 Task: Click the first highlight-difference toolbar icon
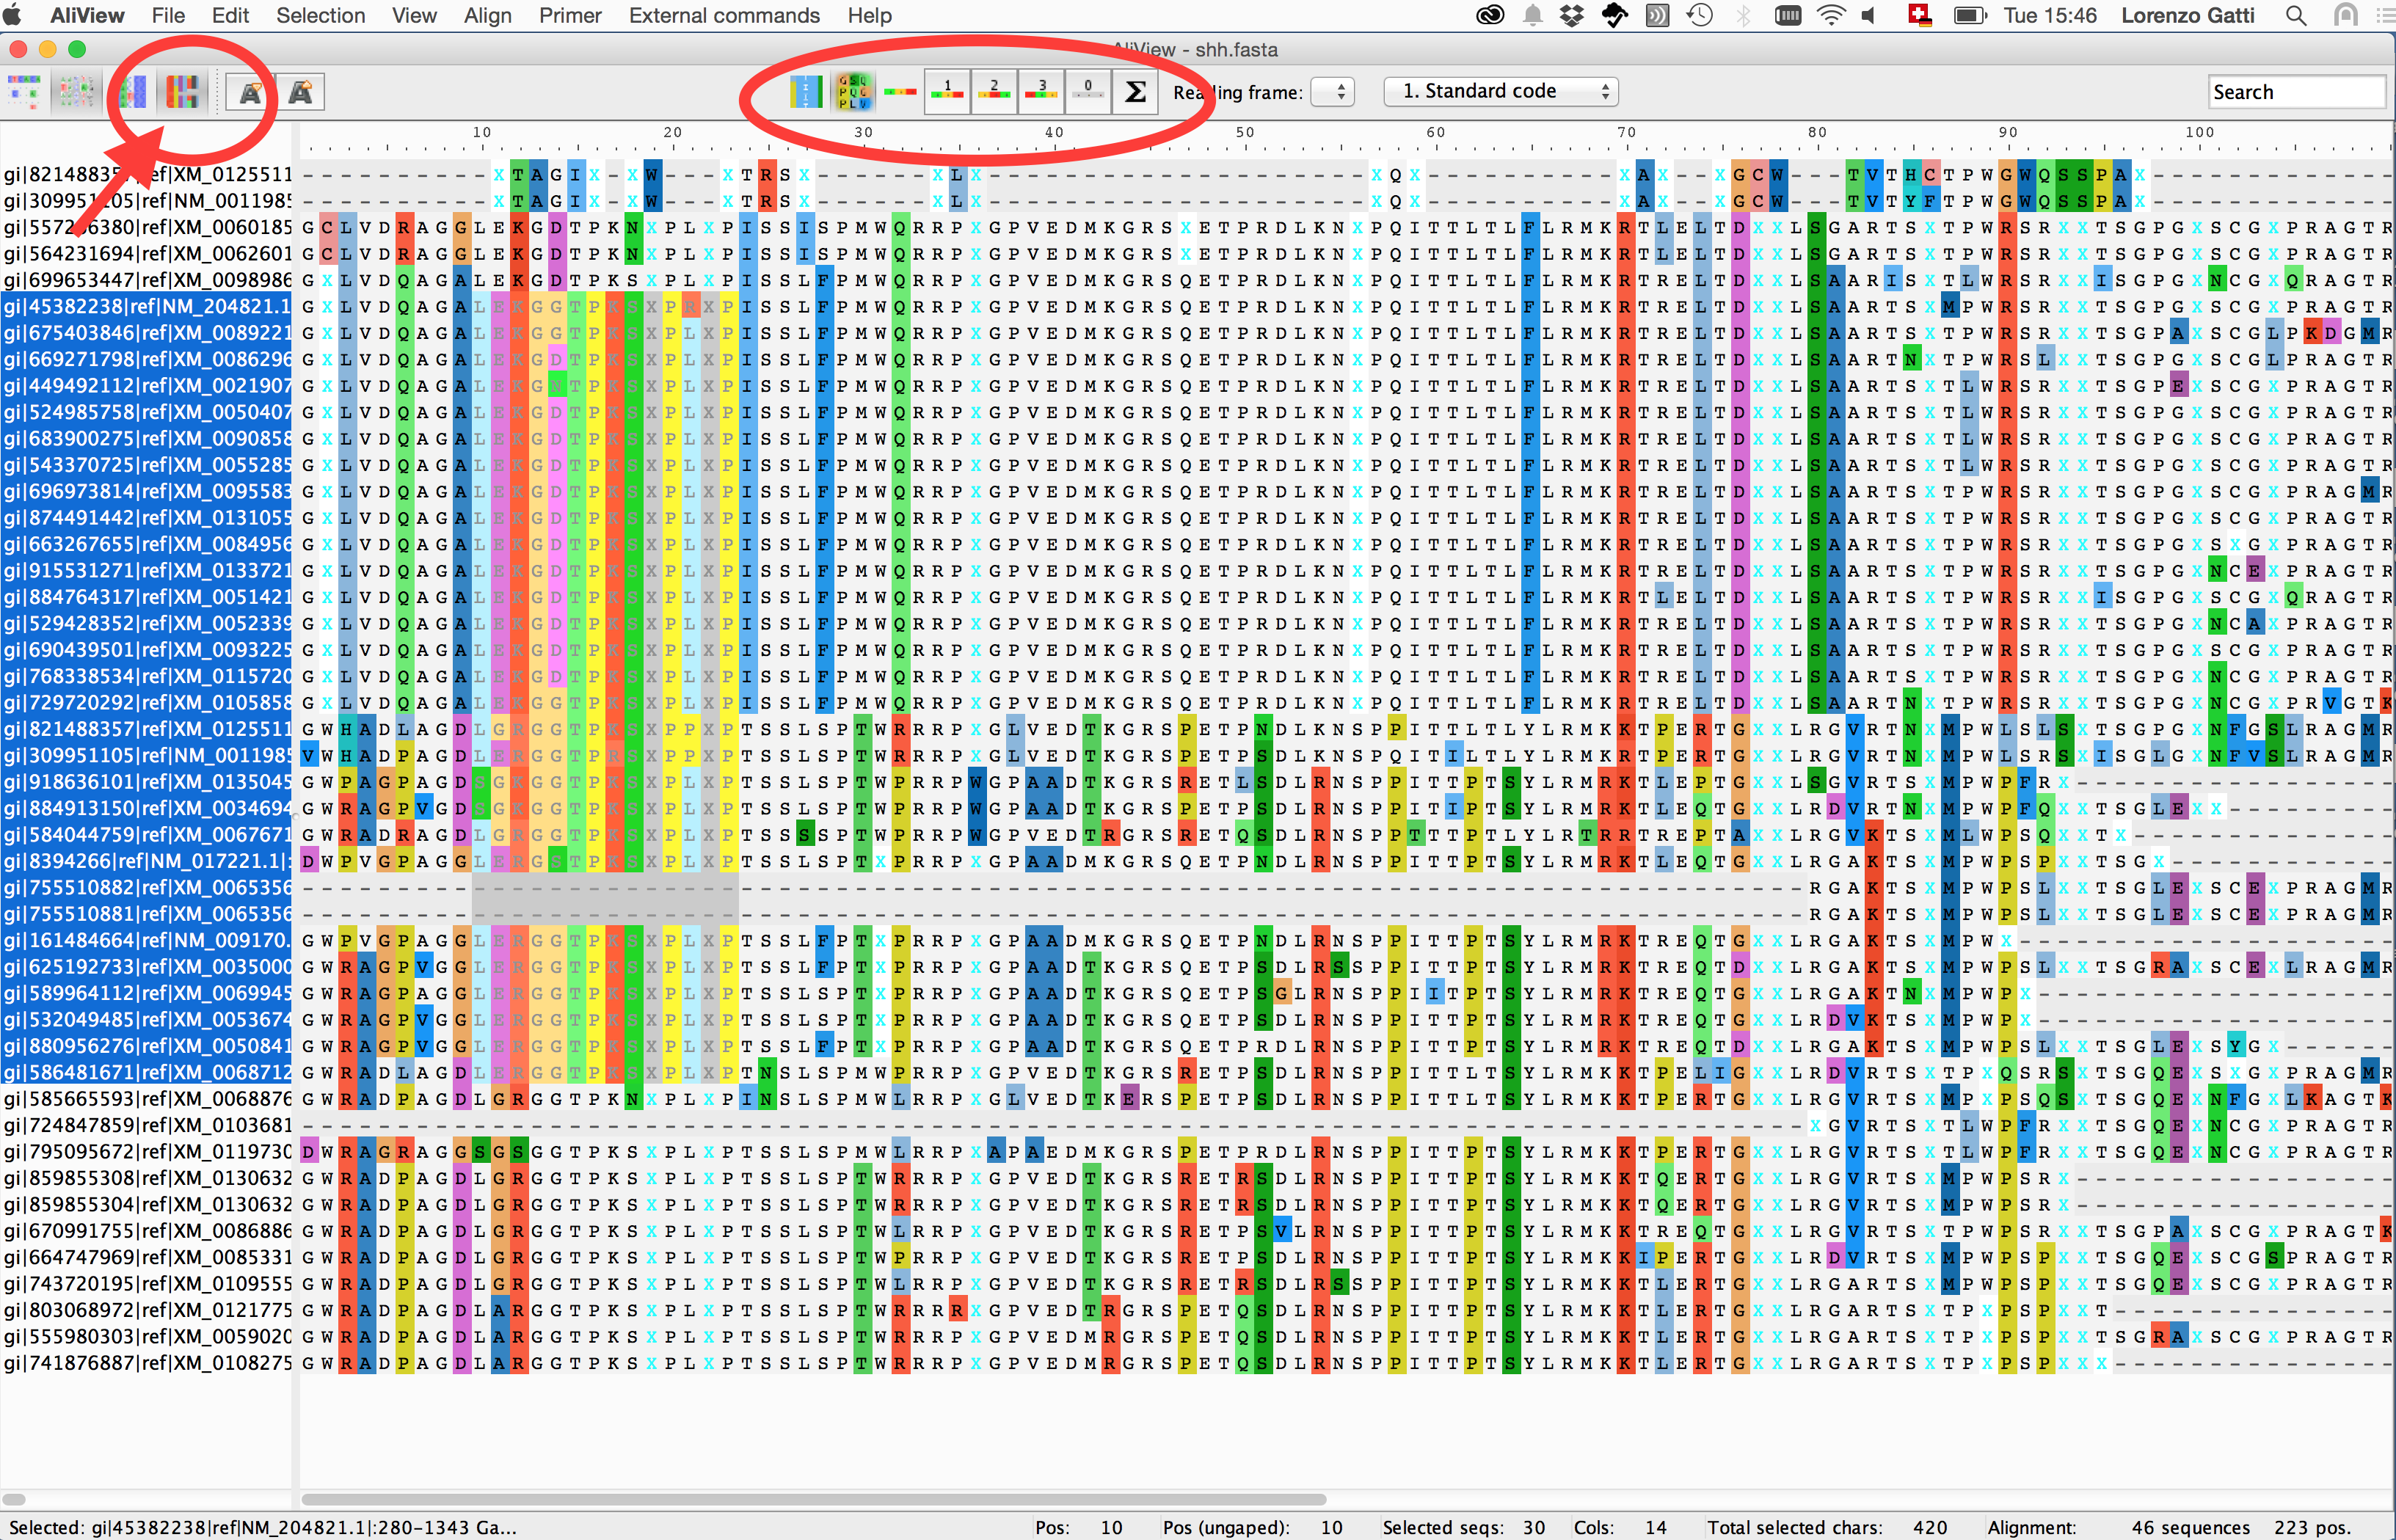pos(24,92)
